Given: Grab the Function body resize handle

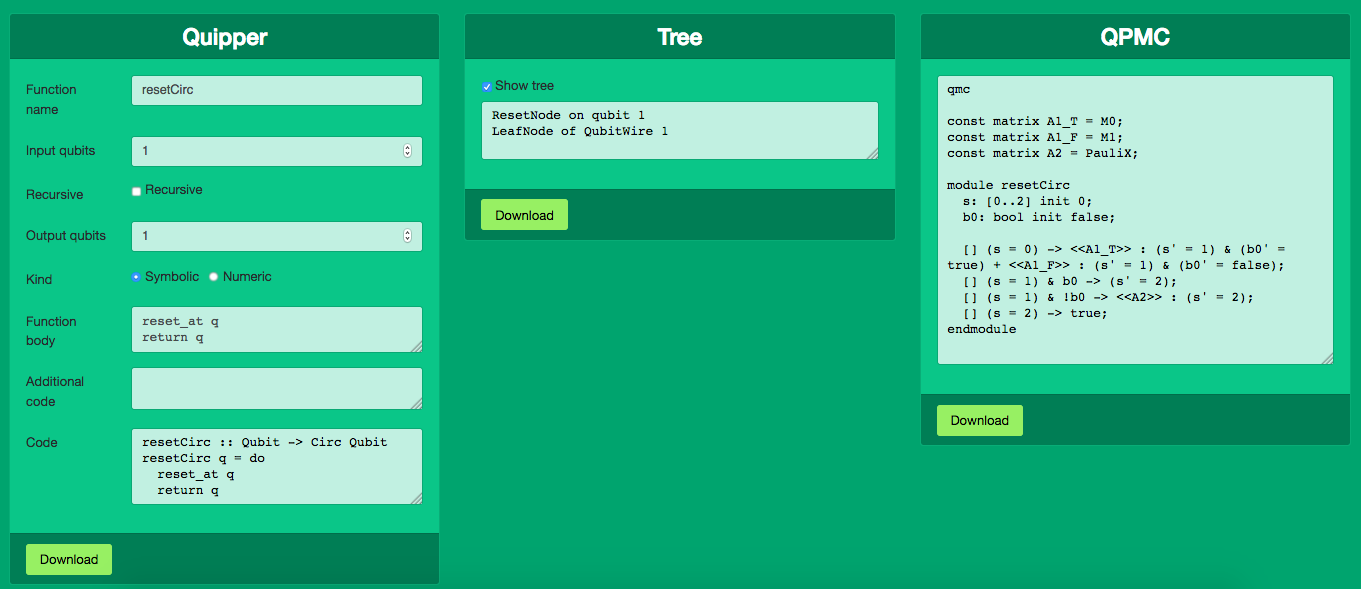Looking at the screenshot, I should pyautogui.click(x=417, y=346).
